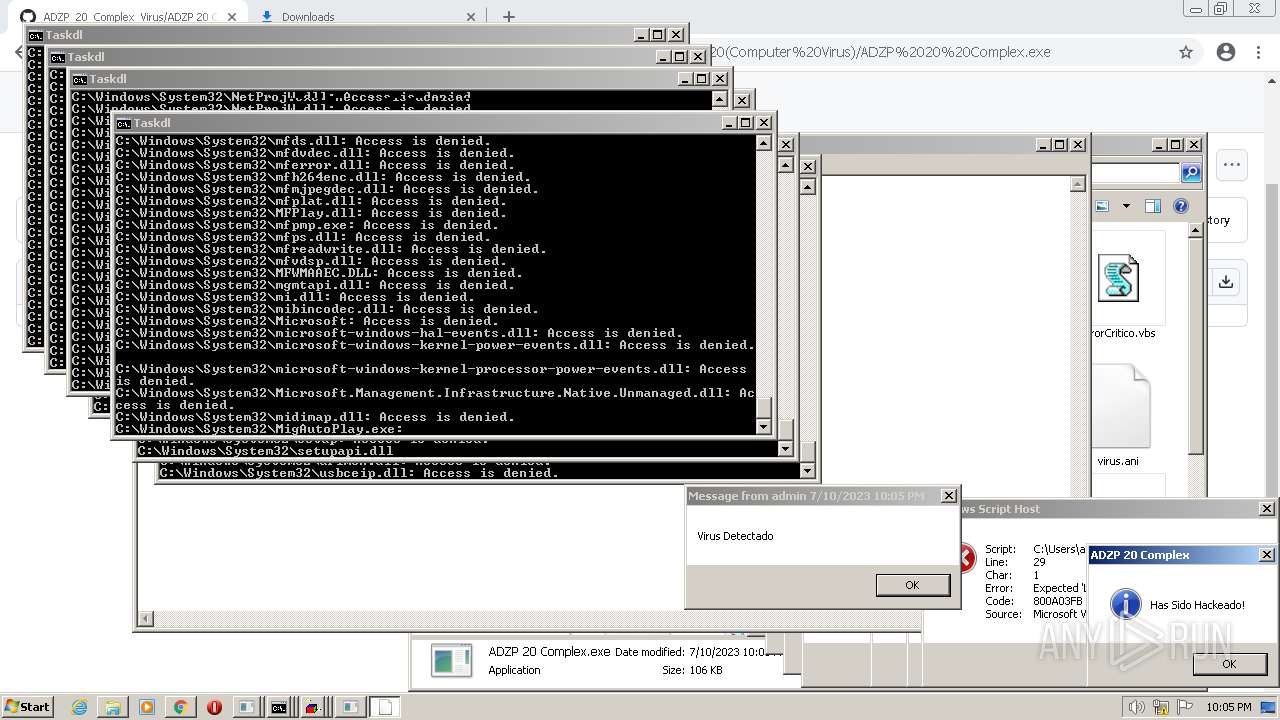Download the raw file via GitHub download icon
This screenshot has width=1280, height=720.
[x=1226, y=282]
